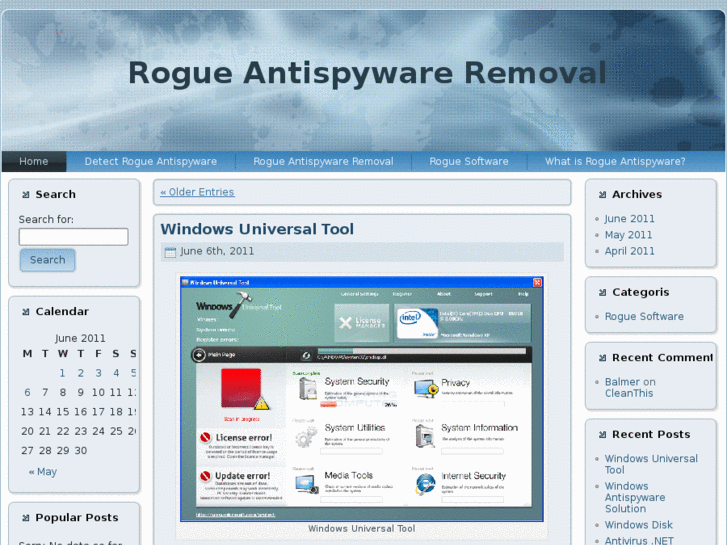This screenshot has width=727, height=545.
Task: Click the Media Tools icon in screenshot
Action: (307, 483)
